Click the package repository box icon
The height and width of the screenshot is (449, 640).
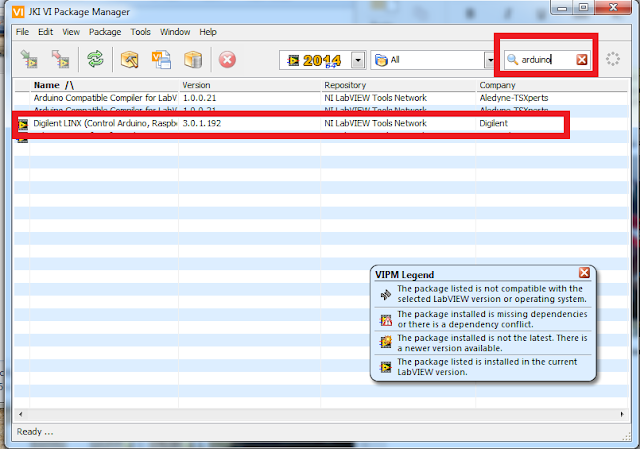click(x=193, y=60)
